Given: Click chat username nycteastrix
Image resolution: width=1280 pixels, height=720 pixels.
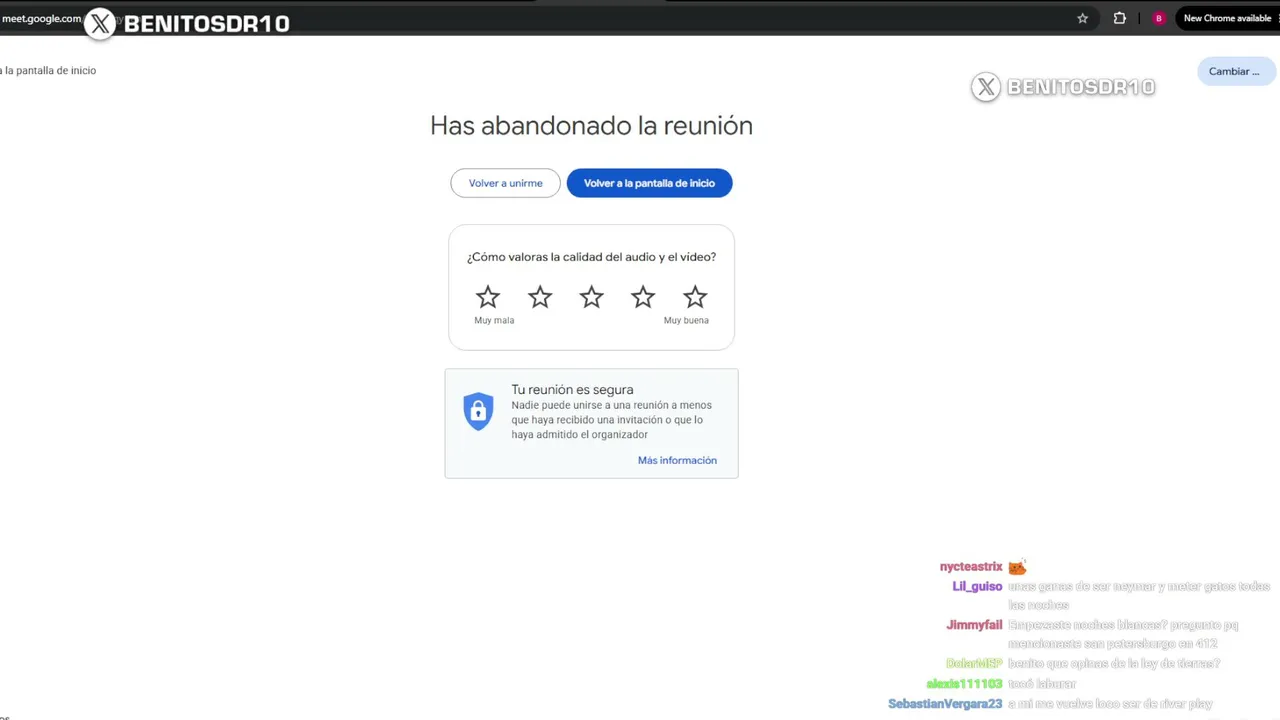Looking at the screenshot, I should click(971, 567).
